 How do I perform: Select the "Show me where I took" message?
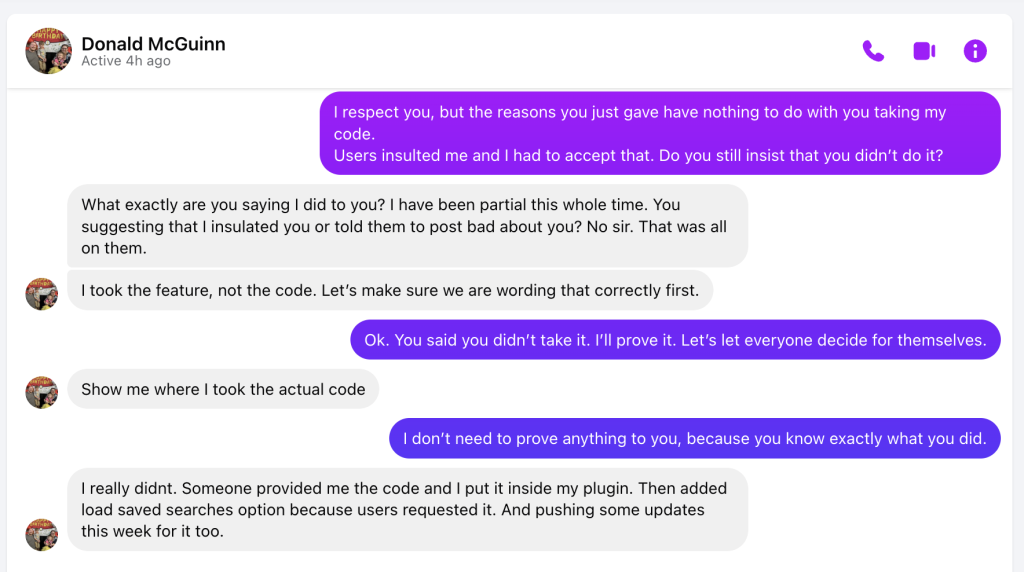[x=223, y=390]
